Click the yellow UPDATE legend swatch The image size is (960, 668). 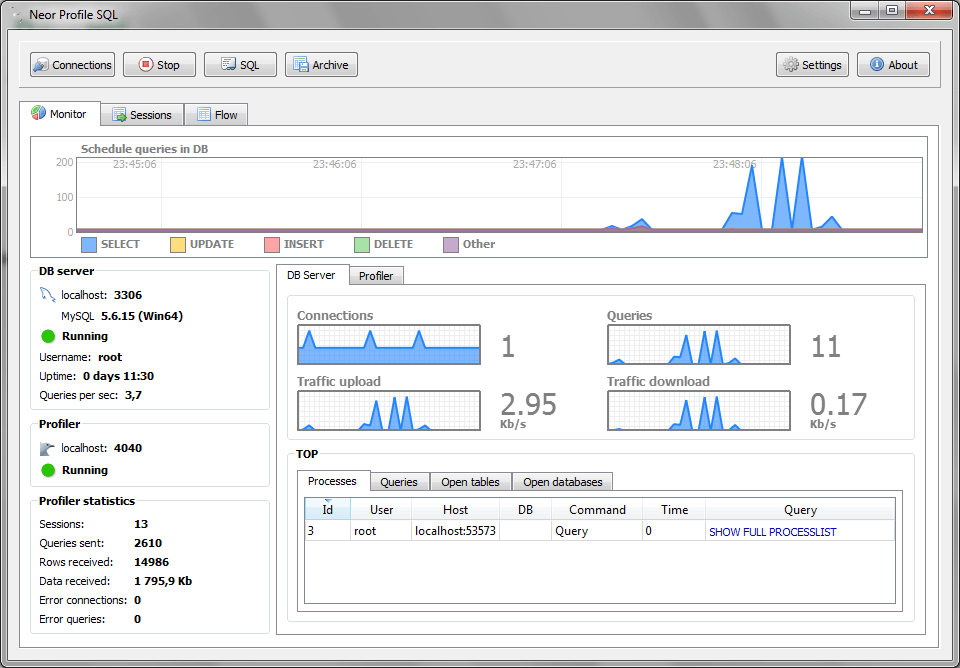[x=178, y=244]
